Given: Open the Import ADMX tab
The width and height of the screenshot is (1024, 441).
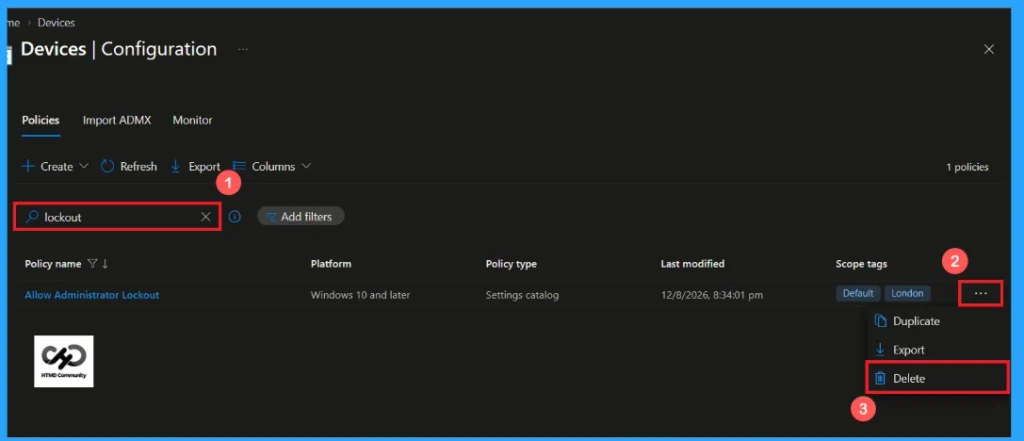Looking at the screenshot, I should [117, 120].
